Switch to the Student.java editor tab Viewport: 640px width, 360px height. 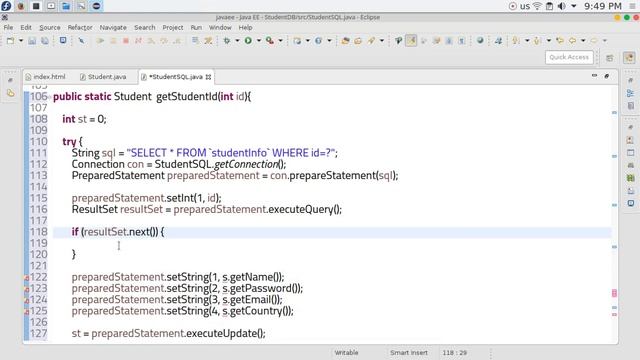click(103, 77)
